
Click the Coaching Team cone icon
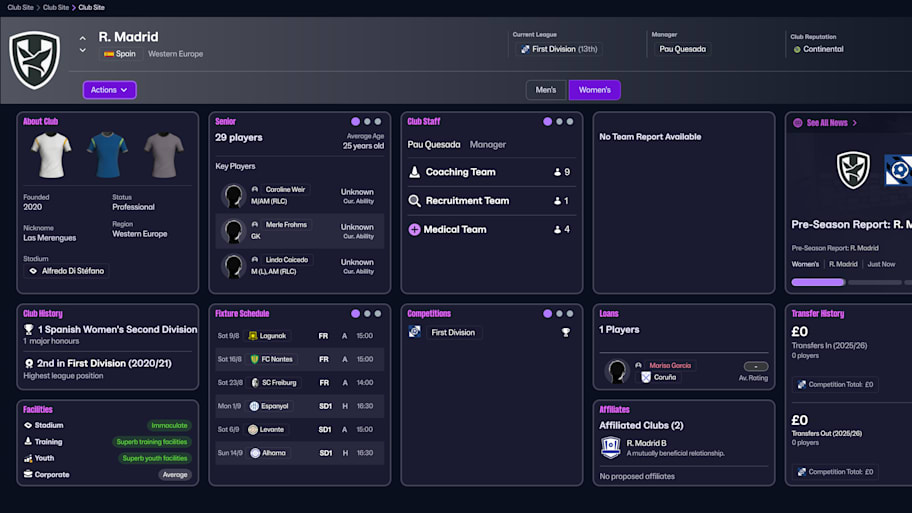pos(414,172)
